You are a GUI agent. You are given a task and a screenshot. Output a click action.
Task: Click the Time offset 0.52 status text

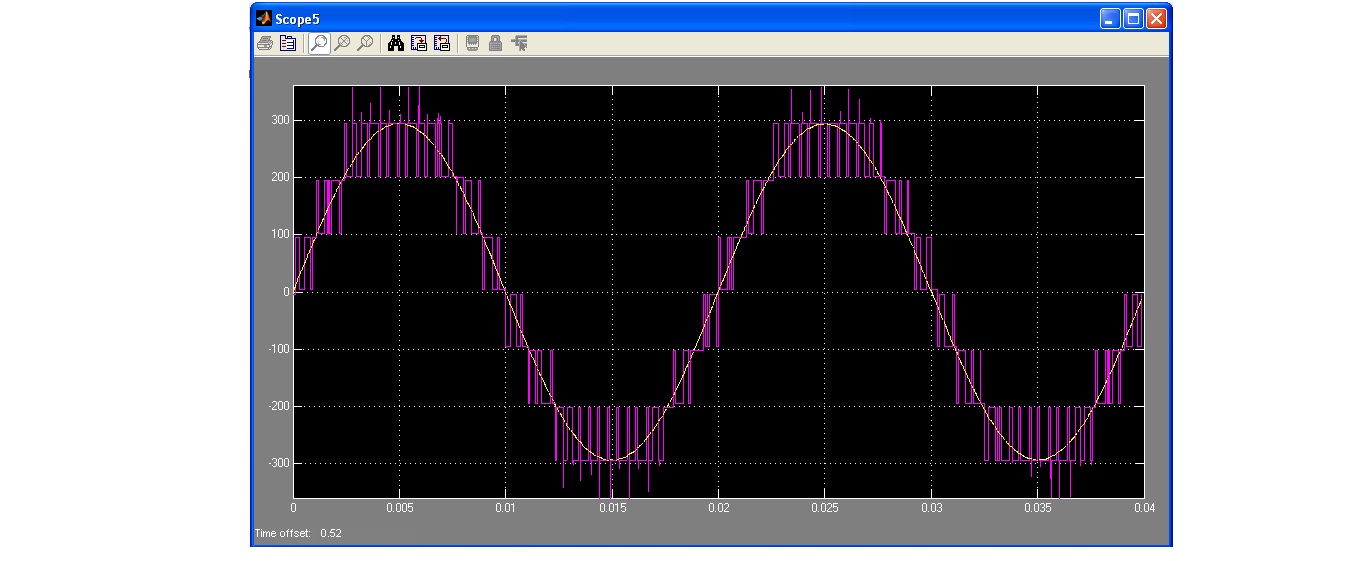[x=298, y=533]
